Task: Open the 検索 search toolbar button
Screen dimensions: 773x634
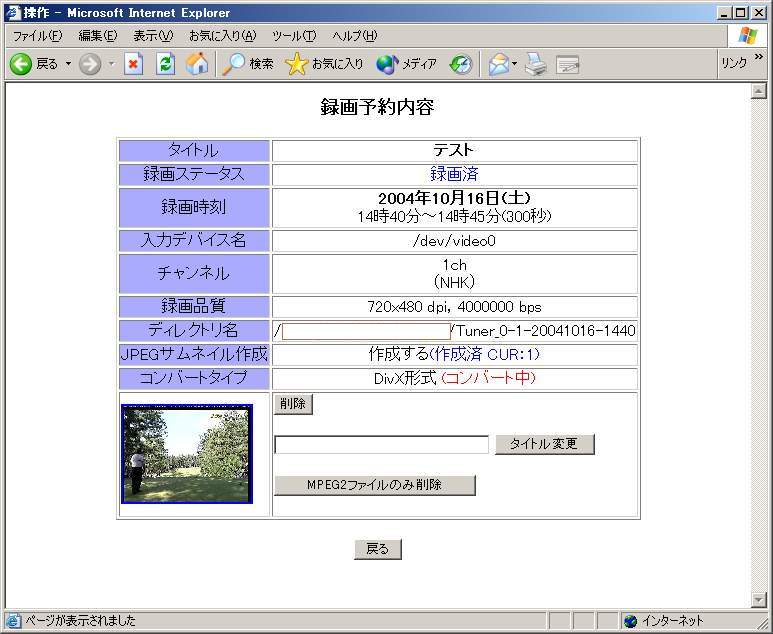Action: tap(247, 64)
